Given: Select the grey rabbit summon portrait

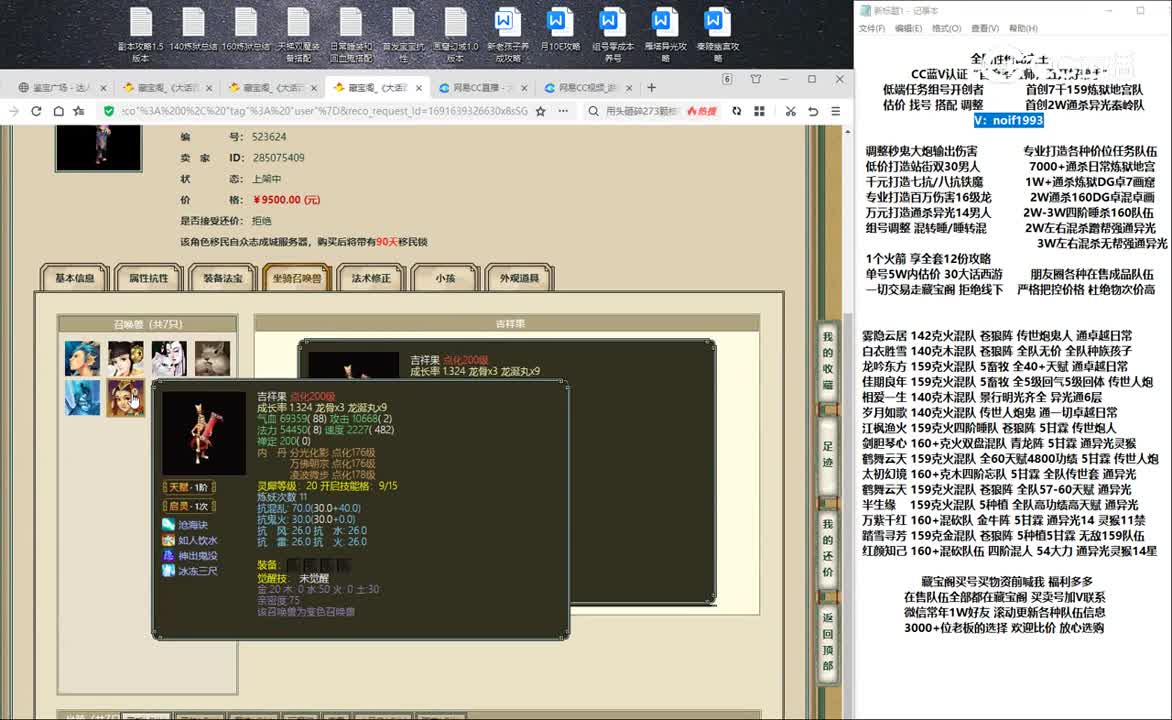Looking at the screenshot, I should [x=212, y=358].
